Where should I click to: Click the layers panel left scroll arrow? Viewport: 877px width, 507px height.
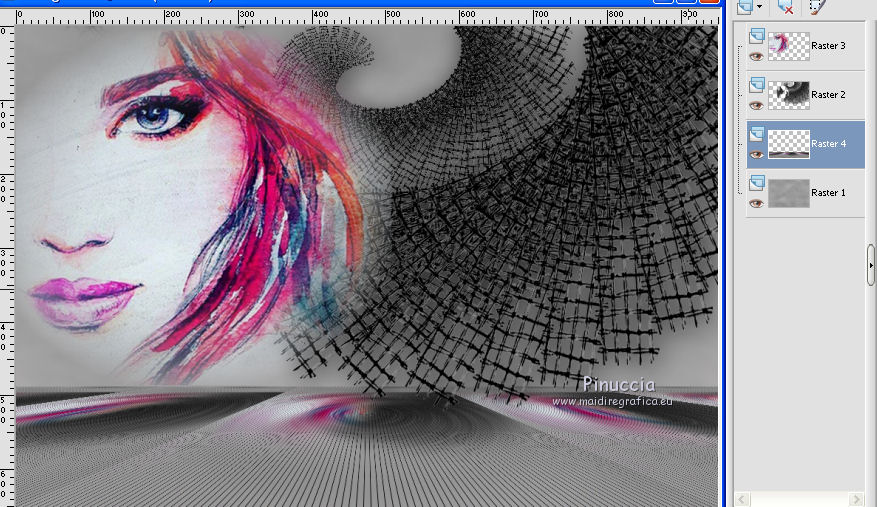click(742, 499)
